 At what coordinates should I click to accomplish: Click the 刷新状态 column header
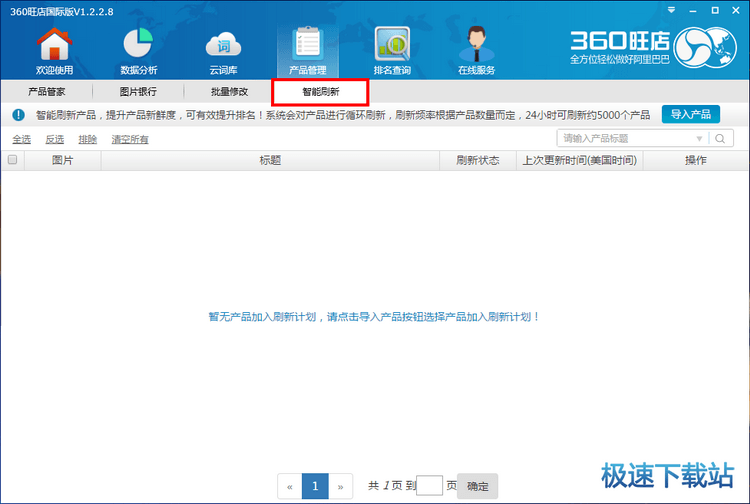[477, 160]
